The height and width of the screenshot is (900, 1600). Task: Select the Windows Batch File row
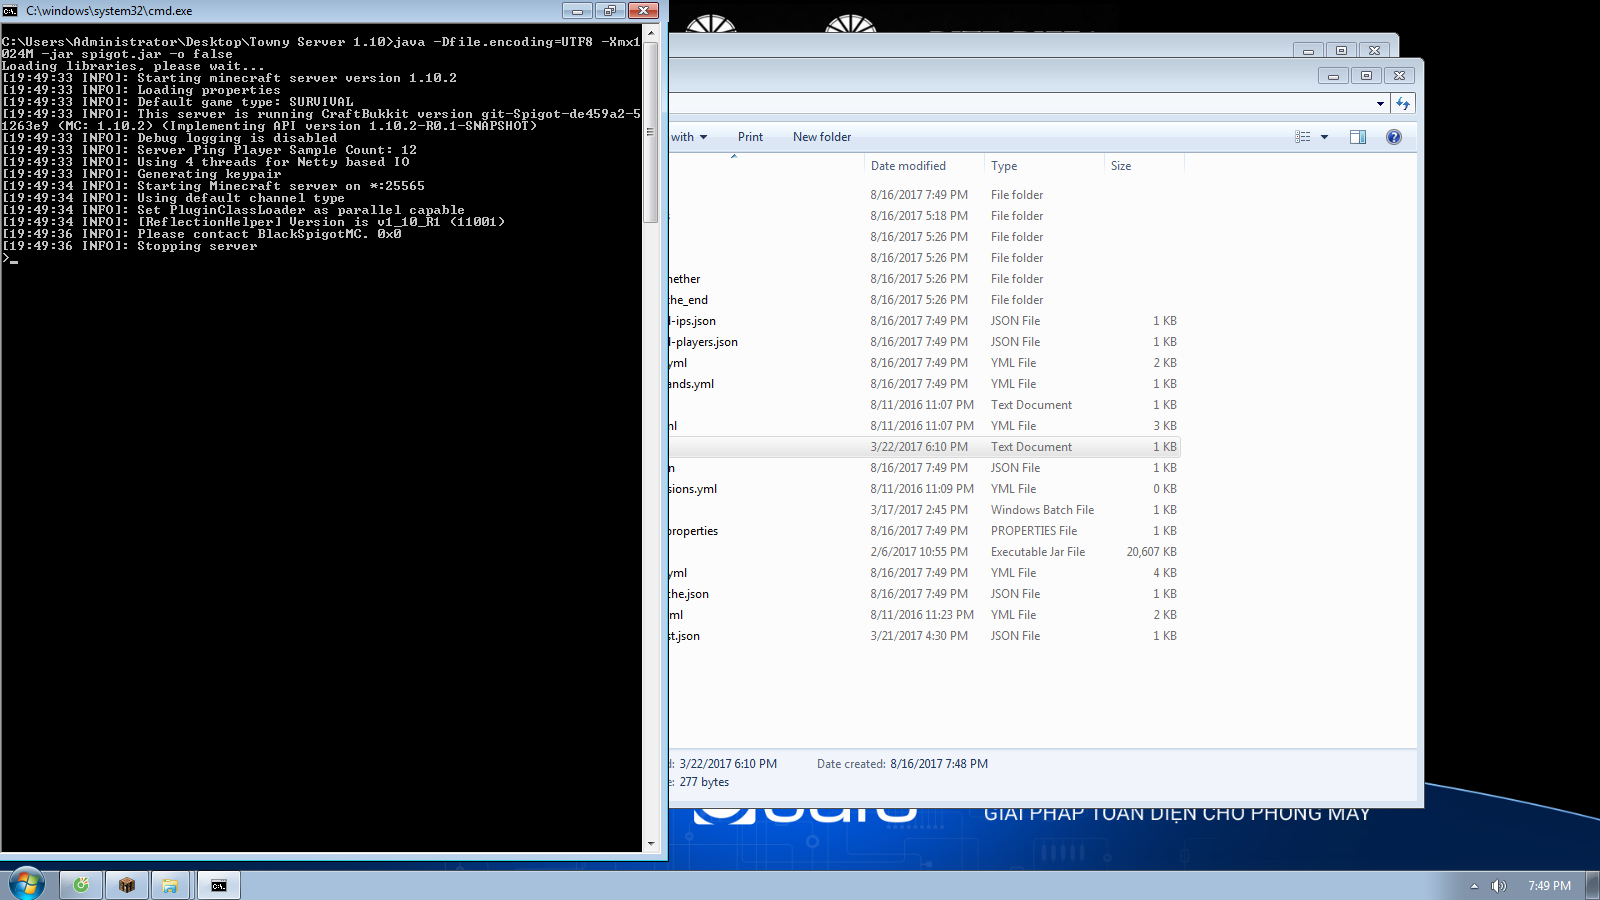(x=1041, y=510)
